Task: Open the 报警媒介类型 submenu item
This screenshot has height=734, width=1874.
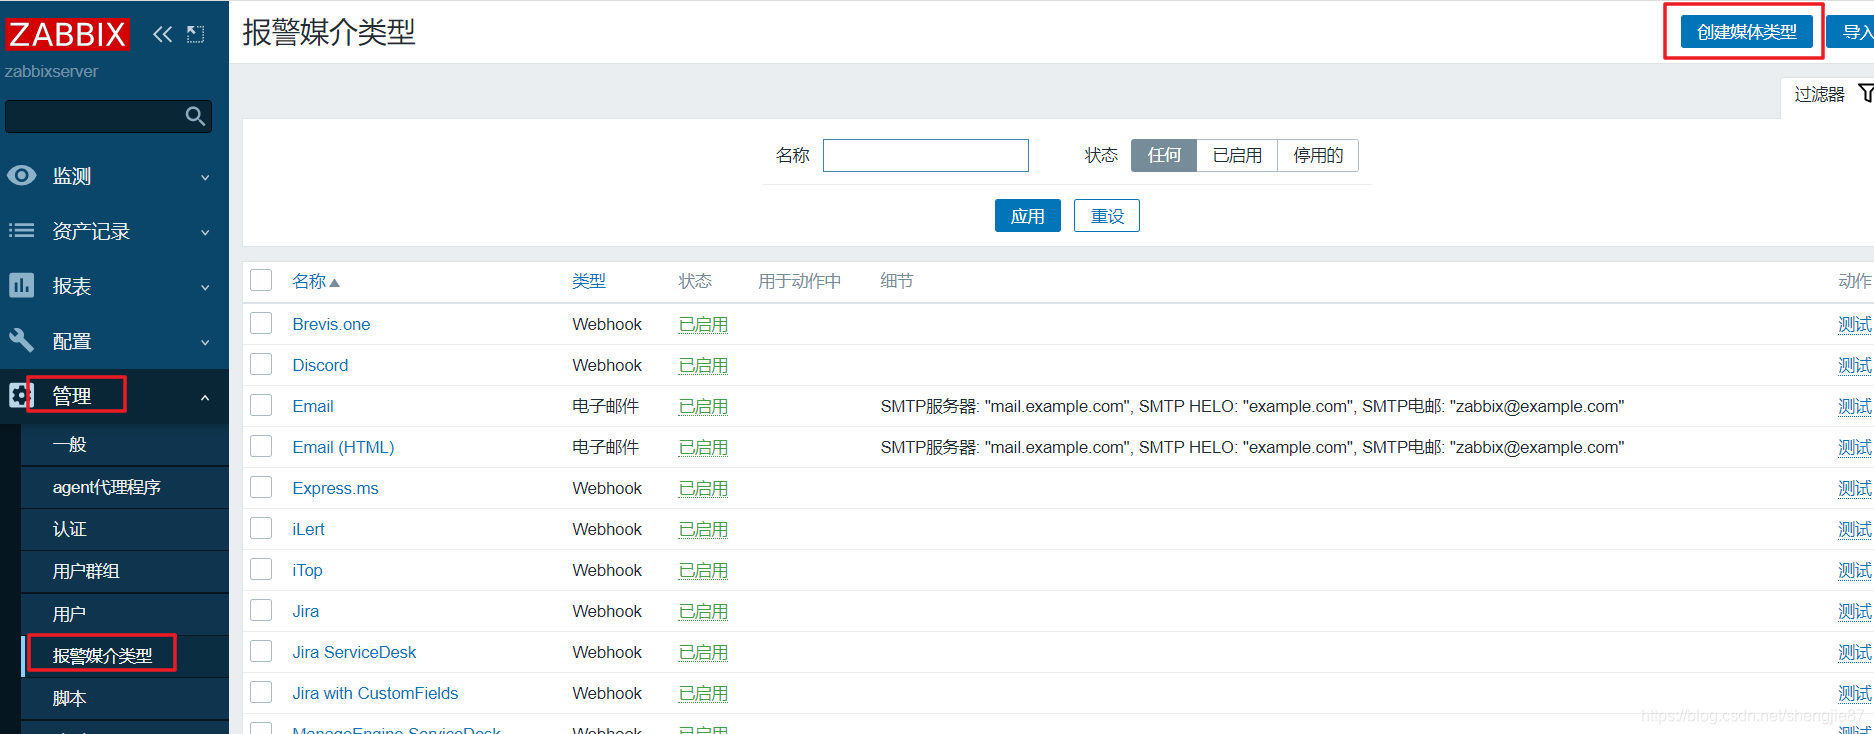Action: 125,655
